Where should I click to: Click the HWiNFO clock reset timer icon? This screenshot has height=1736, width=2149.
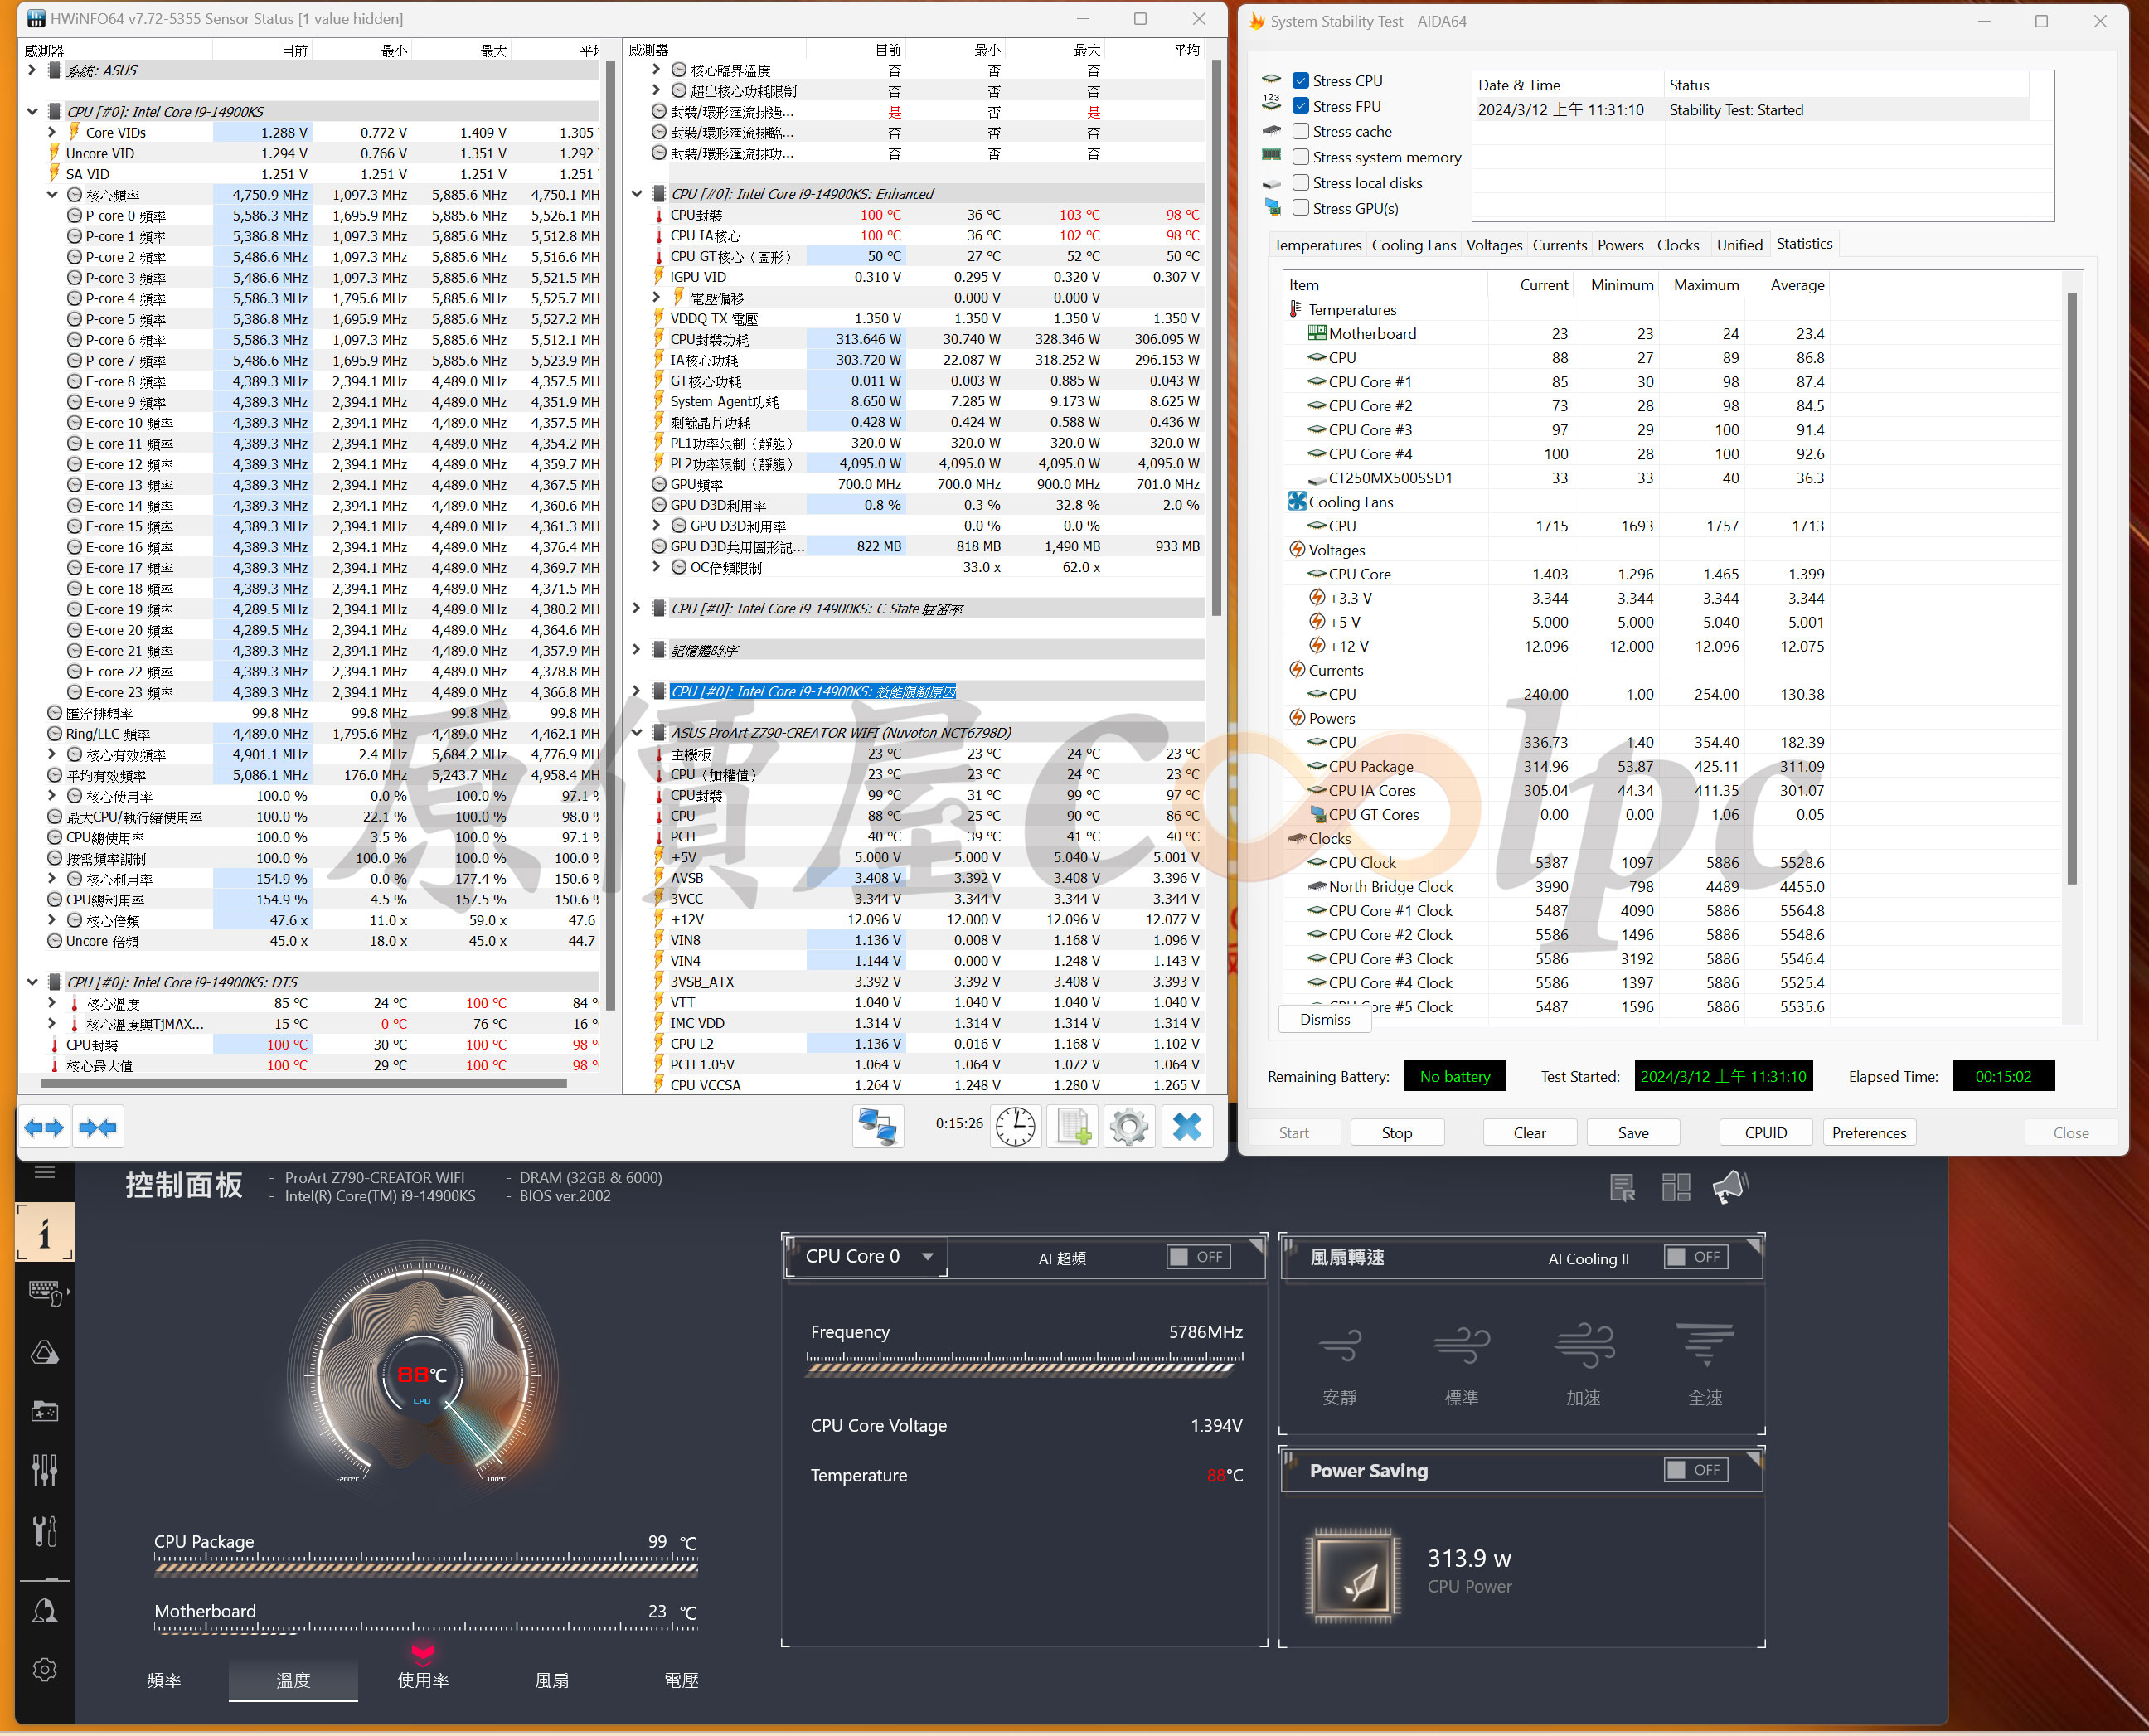click(x=1015, y=1127)
